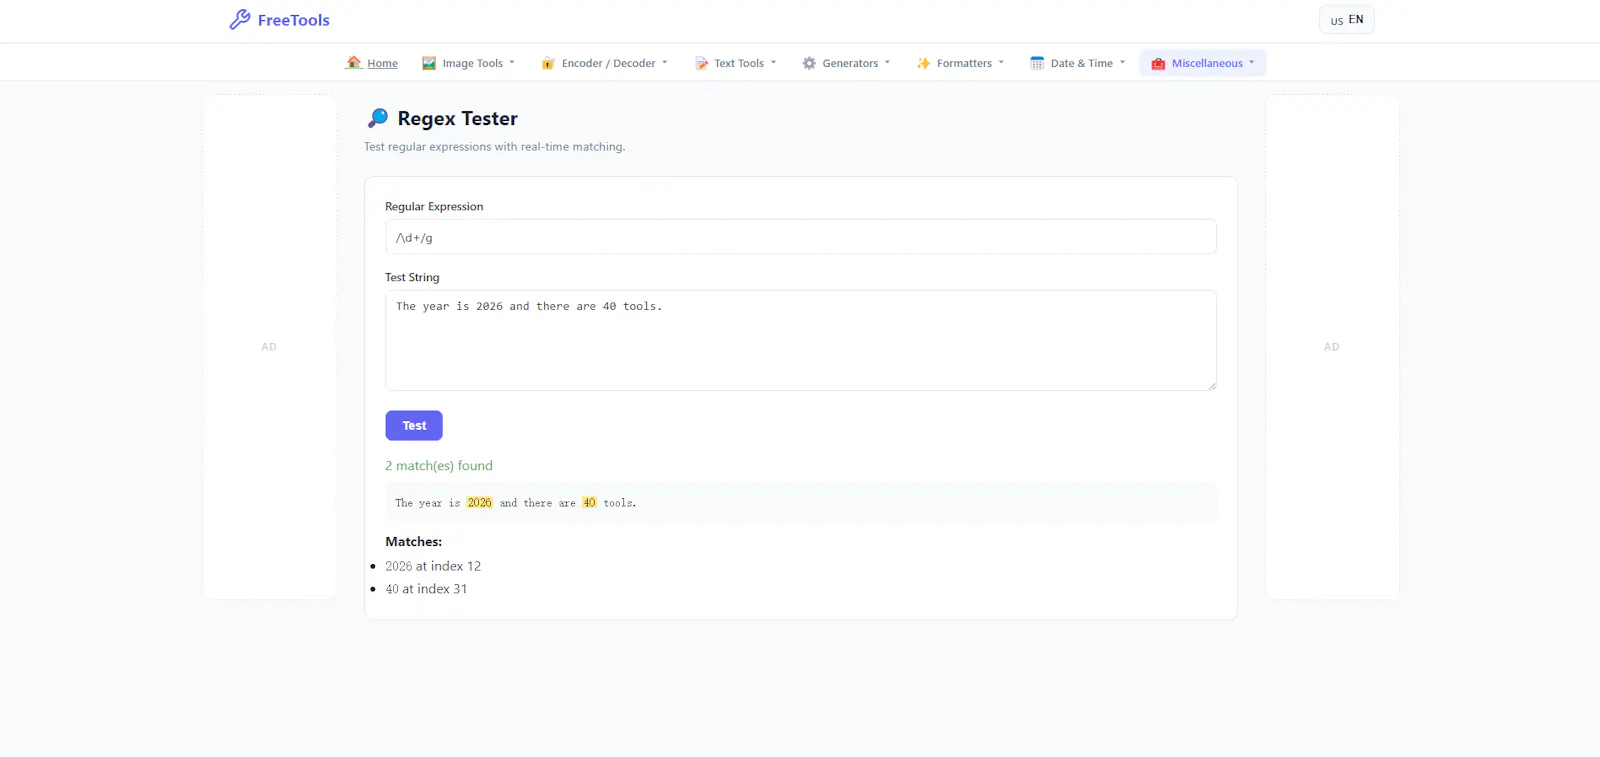The image size is (1600, 757).
Task: Click the Formatters sparkle icon
Action: tap(923, 63)
